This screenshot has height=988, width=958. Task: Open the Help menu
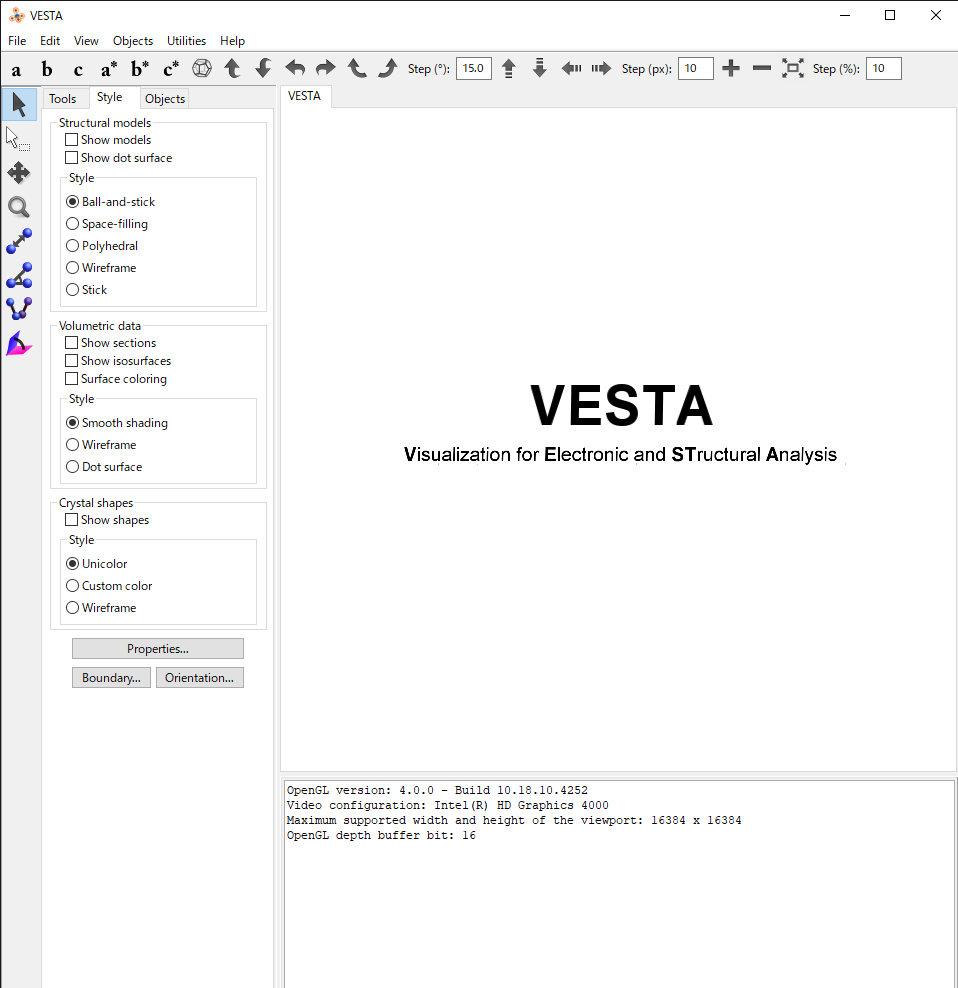point(232,41)
